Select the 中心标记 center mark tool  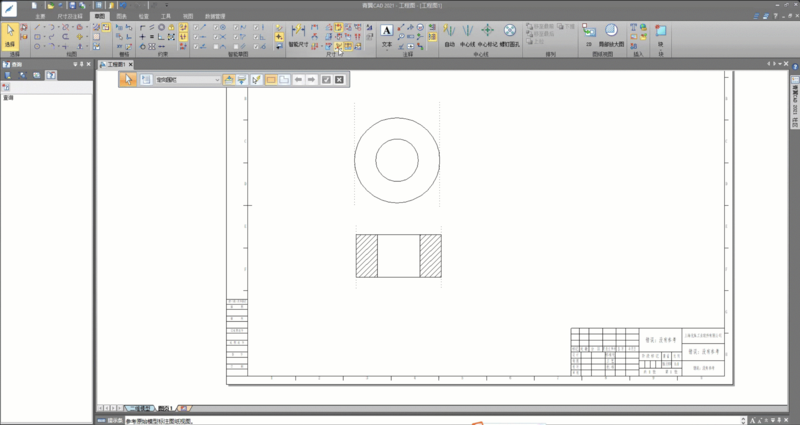[487, 34]
